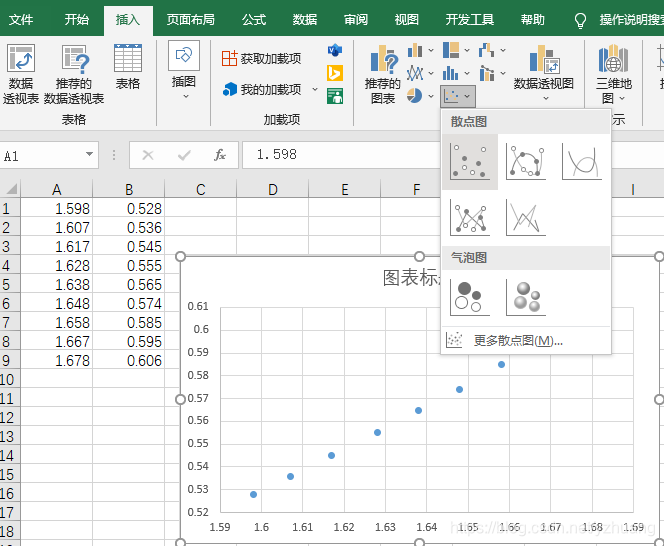Select the 3-D bubble chart option

(x=526, y=297)
